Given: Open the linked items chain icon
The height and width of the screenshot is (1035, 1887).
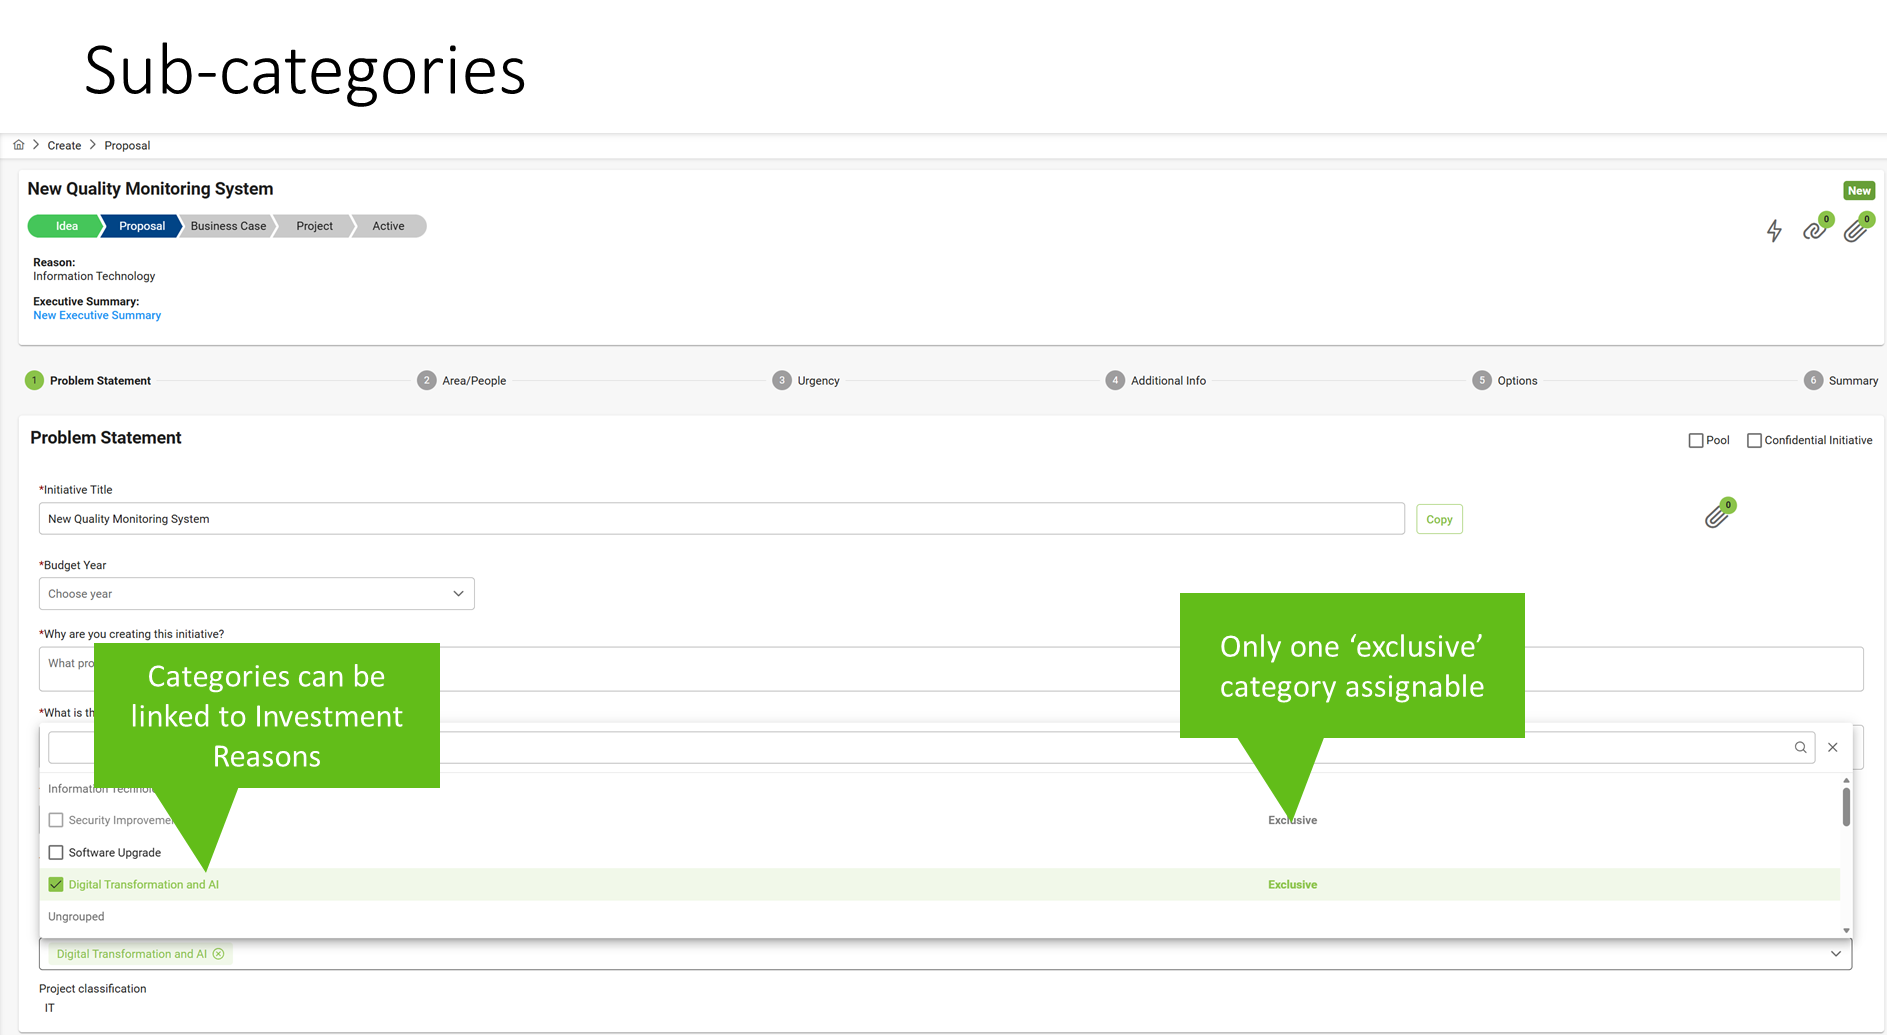Looking at the screenshot, I should 1814,231.
